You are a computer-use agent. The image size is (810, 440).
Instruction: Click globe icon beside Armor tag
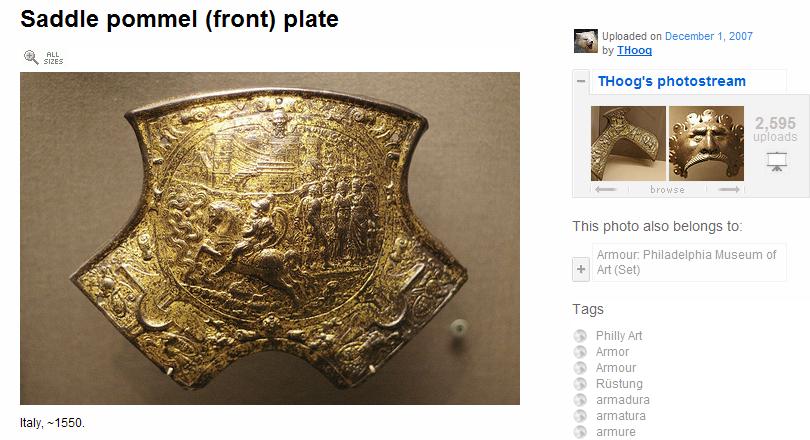coord(580,352)
